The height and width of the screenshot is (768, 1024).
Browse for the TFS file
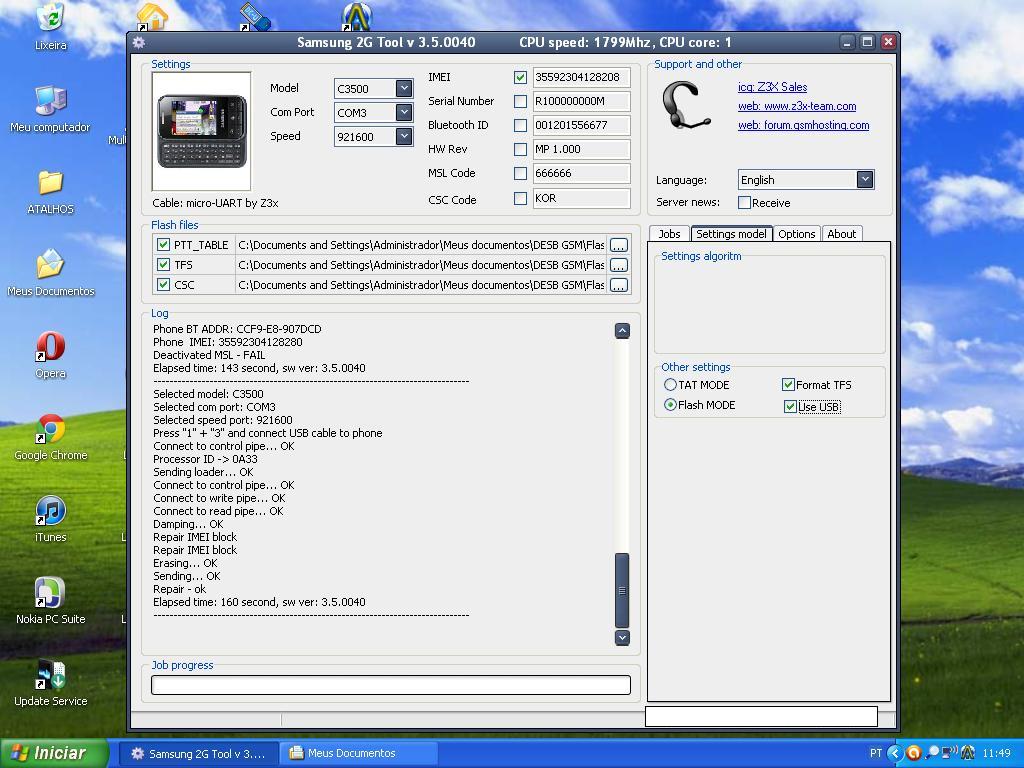pyautogui.click(x=618, y=264)
